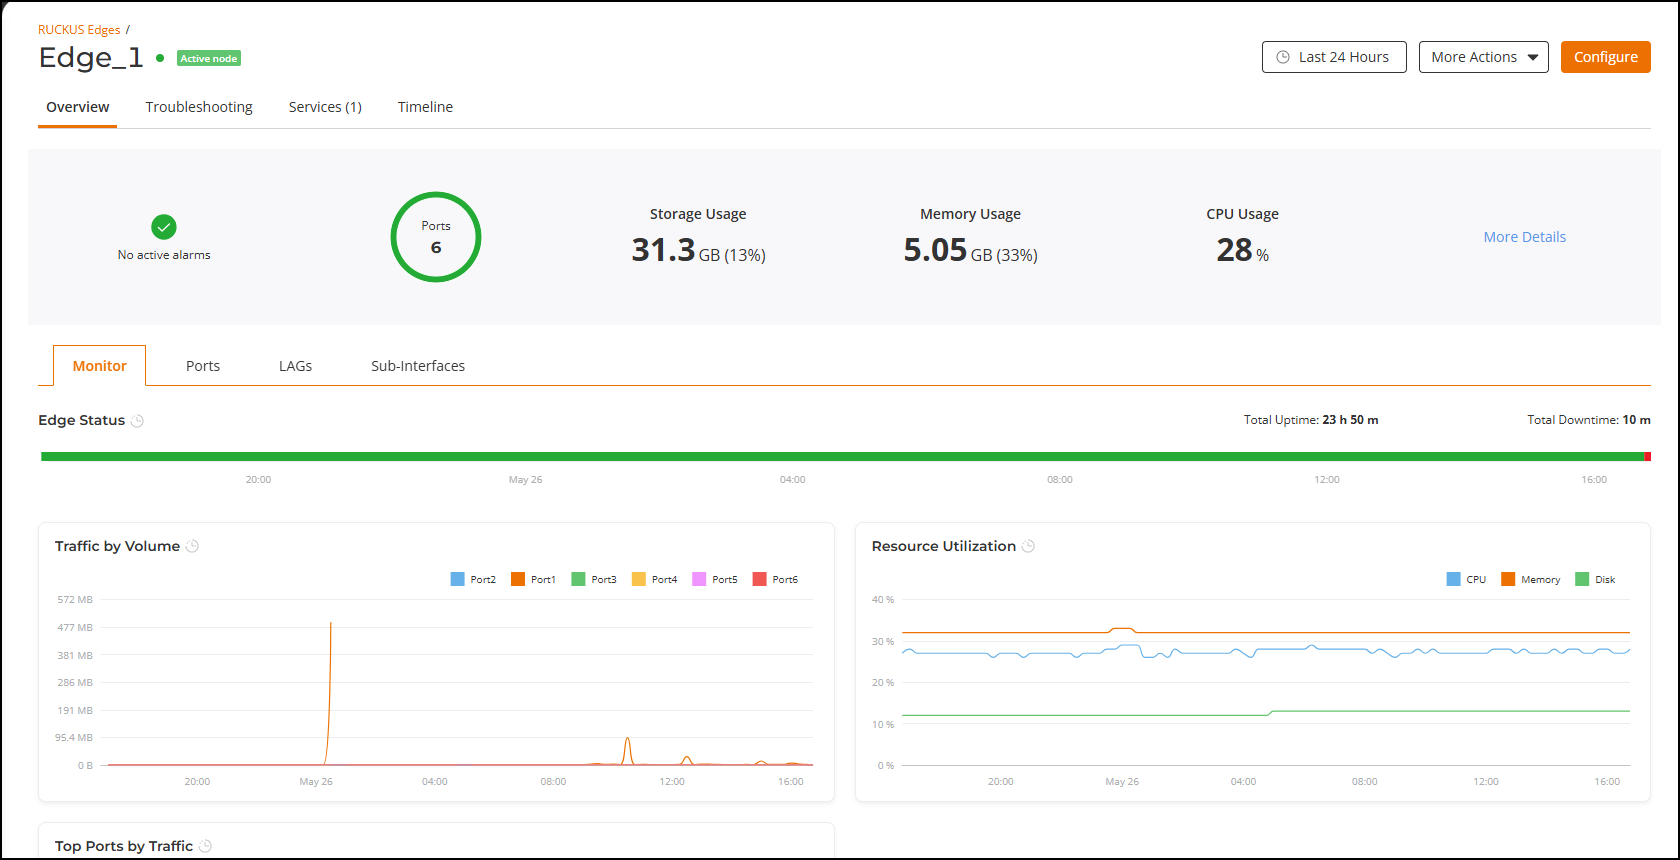Open the More Details link
The height and width of the screenshot is (860, 1680).
(1524, 237)
